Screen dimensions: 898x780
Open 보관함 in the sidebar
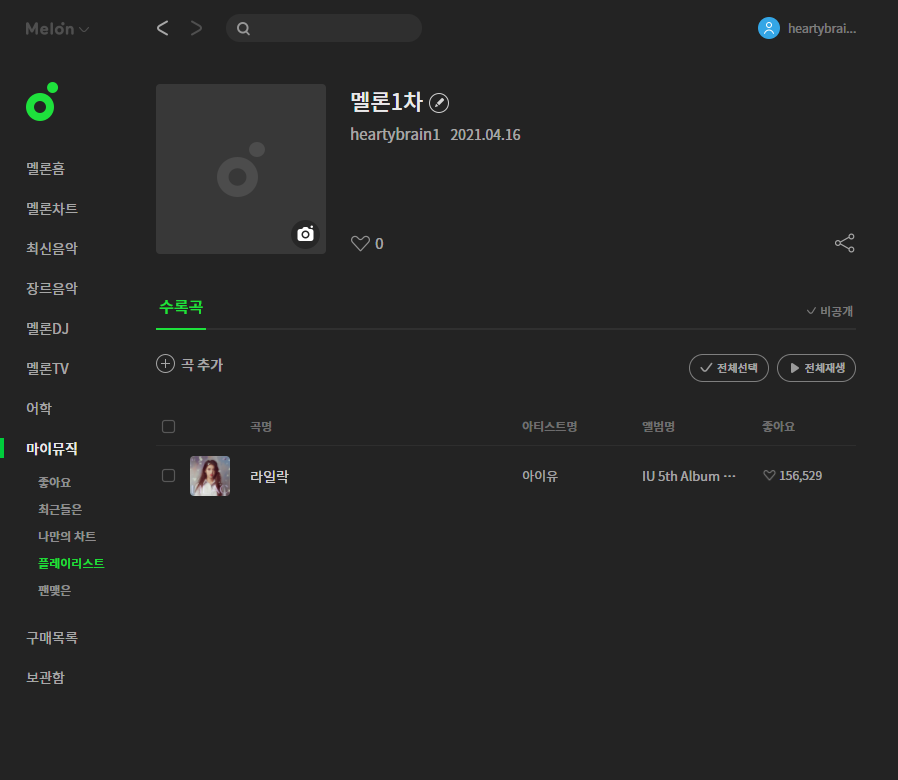coord(46,677)
